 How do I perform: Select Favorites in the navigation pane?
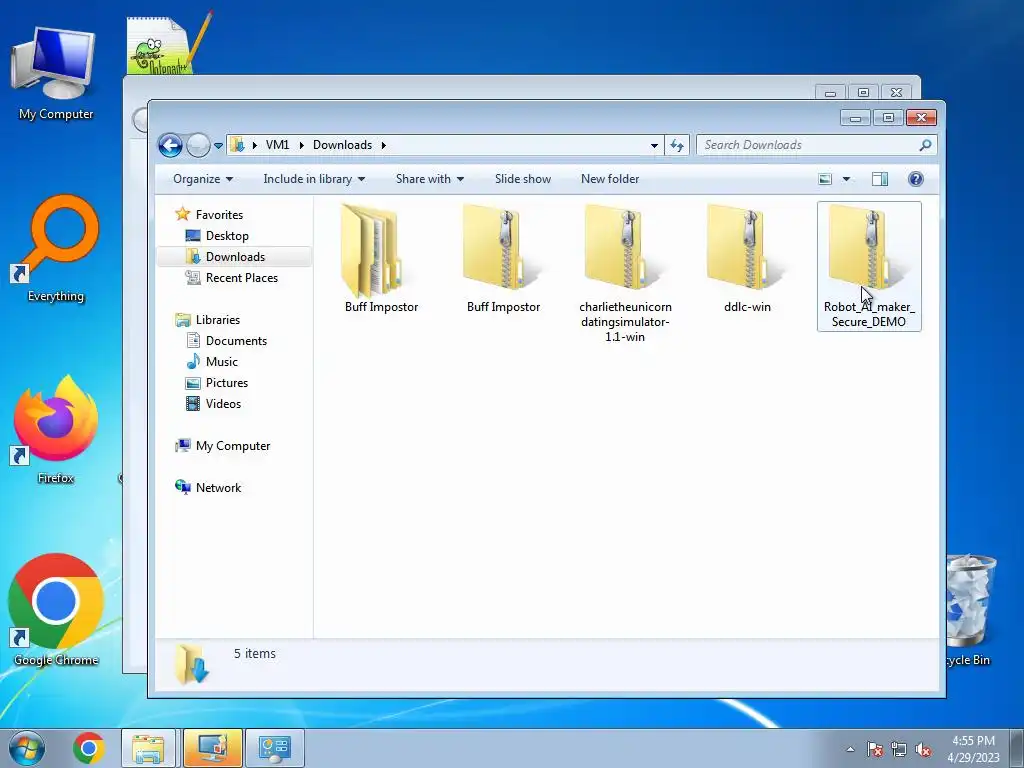coord(219,214)
